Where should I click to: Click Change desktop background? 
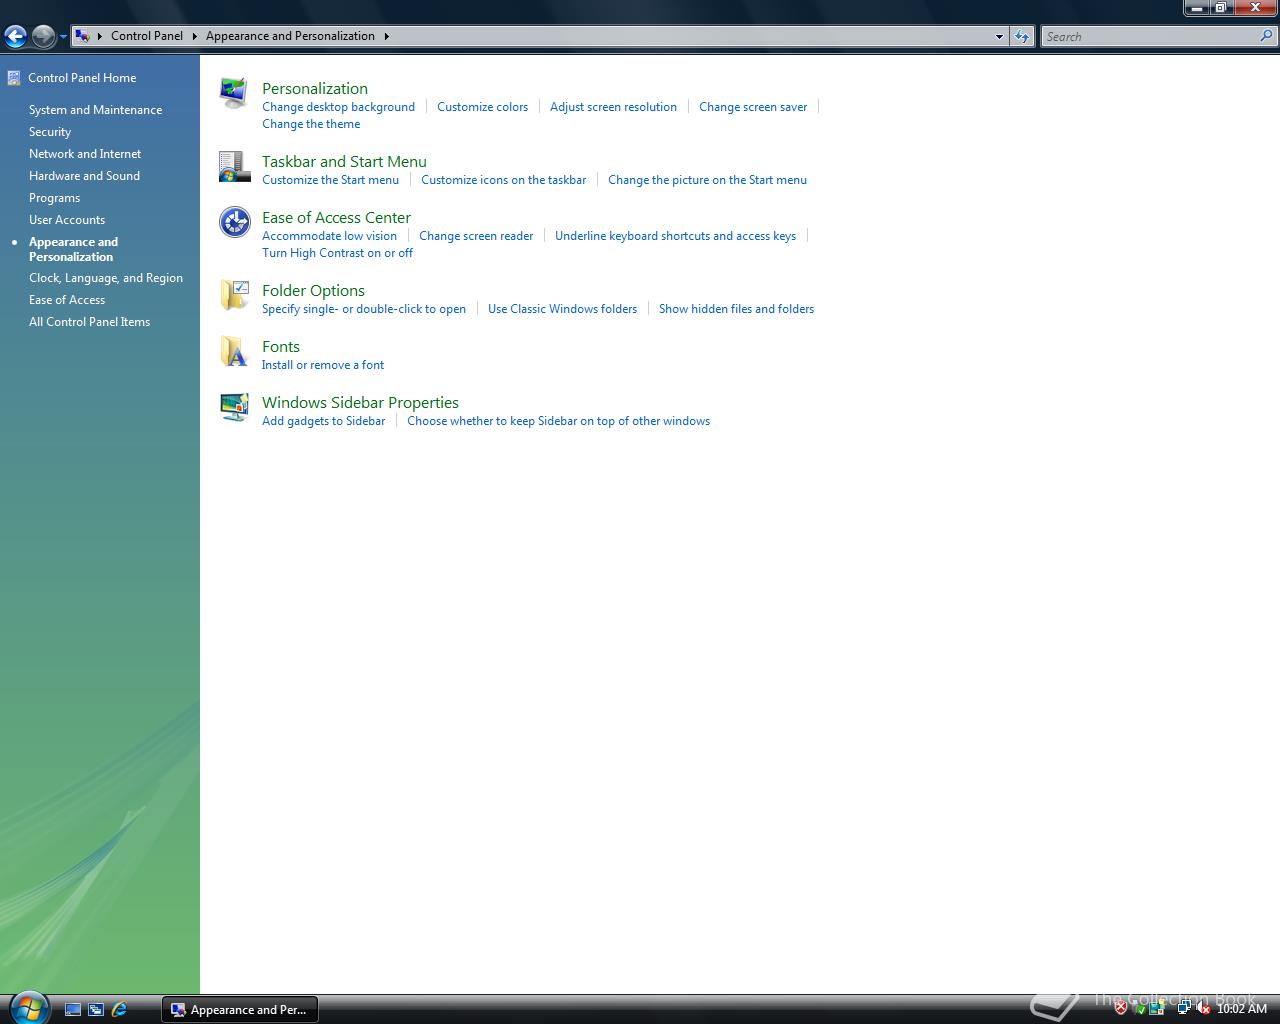click(x=338, y=107)
